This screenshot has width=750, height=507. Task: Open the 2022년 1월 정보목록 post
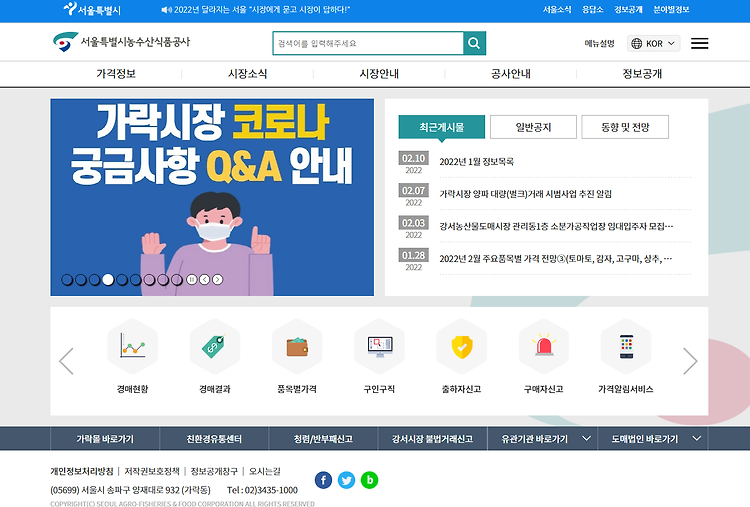(476, 162)
